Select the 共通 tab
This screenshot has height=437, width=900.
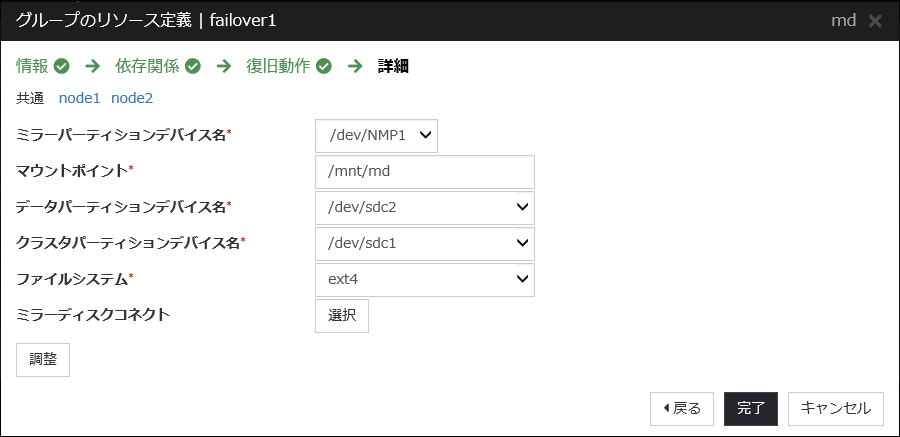(30, 98)
